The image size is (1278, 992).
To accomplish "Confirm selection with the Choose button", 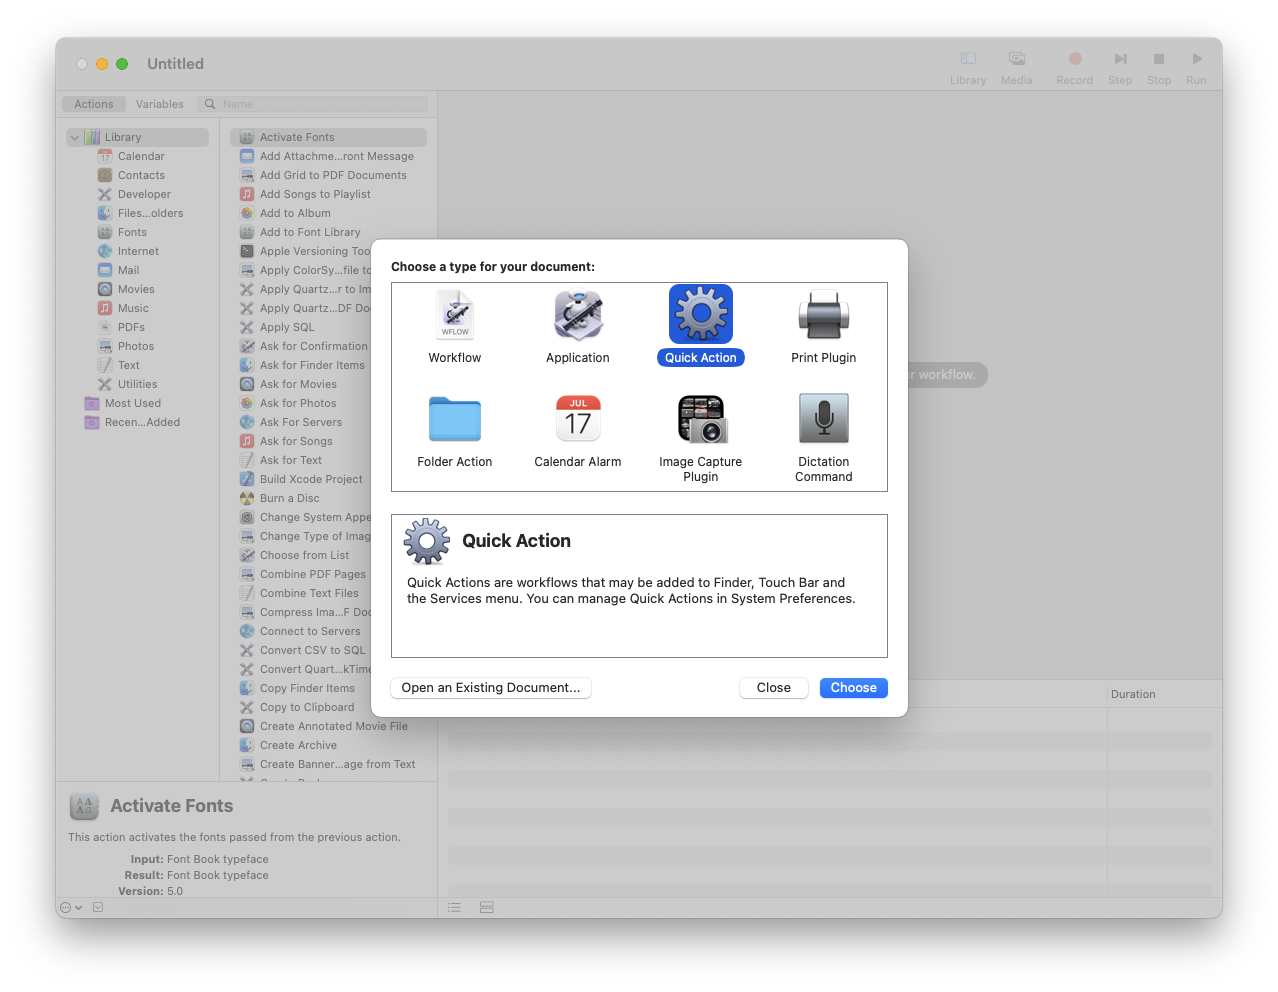I will click(853, 687).
